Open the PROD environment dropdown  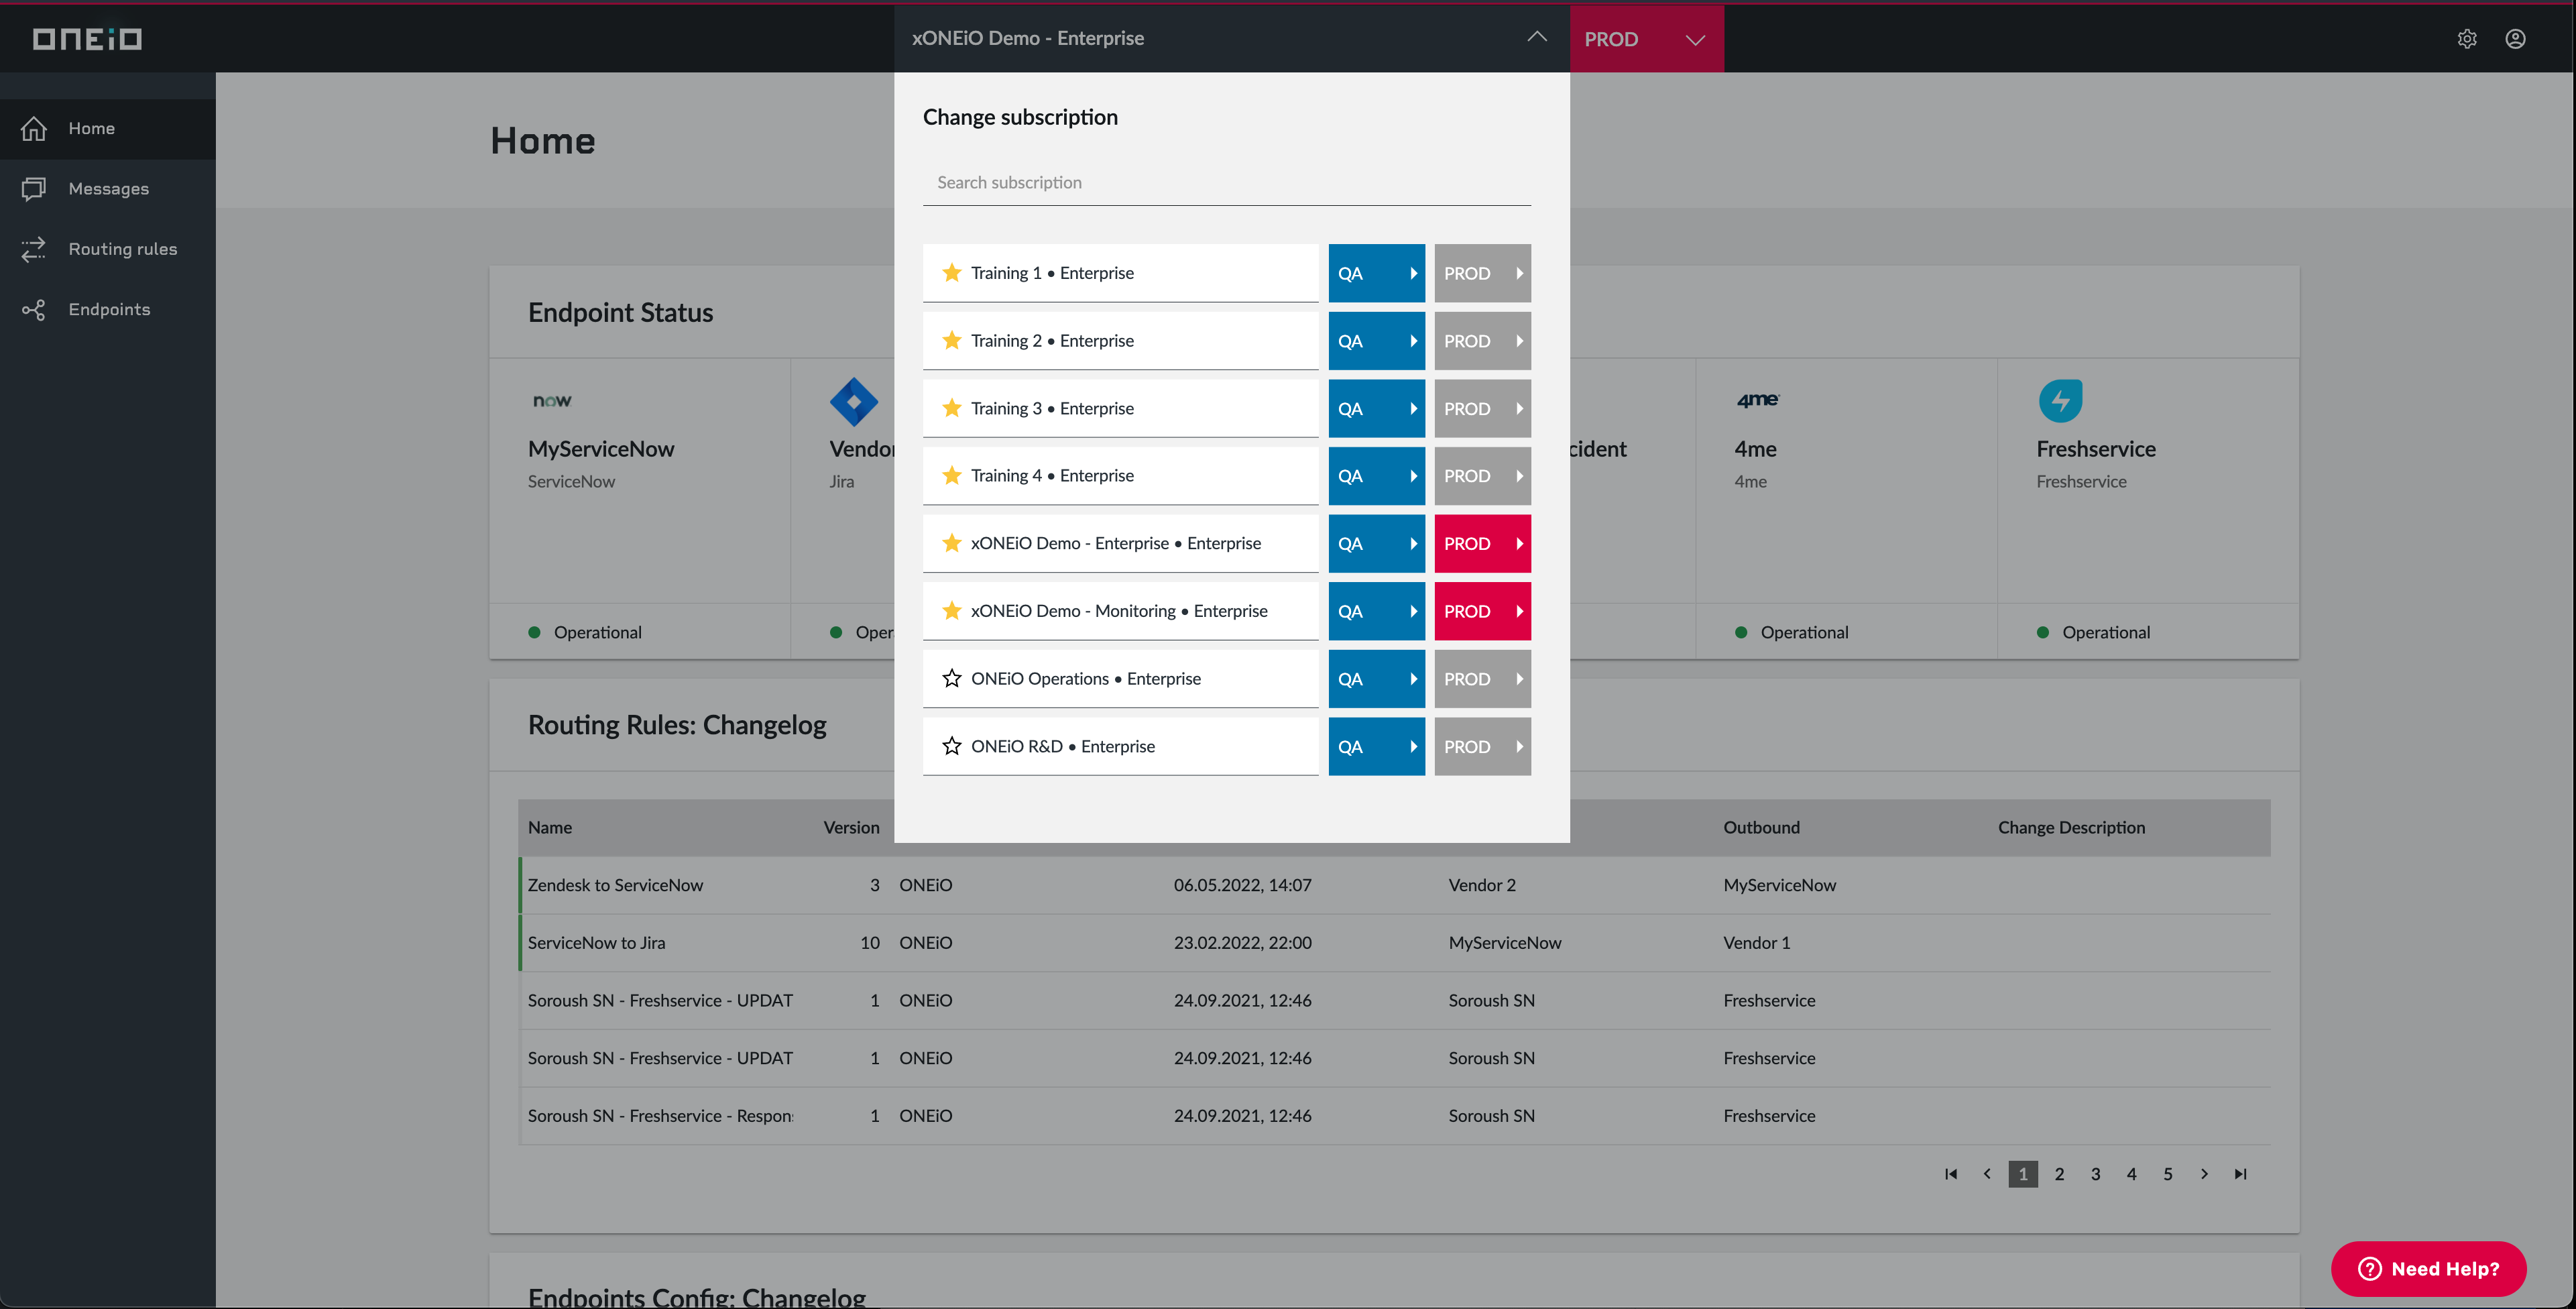(x=1646, y=39)
